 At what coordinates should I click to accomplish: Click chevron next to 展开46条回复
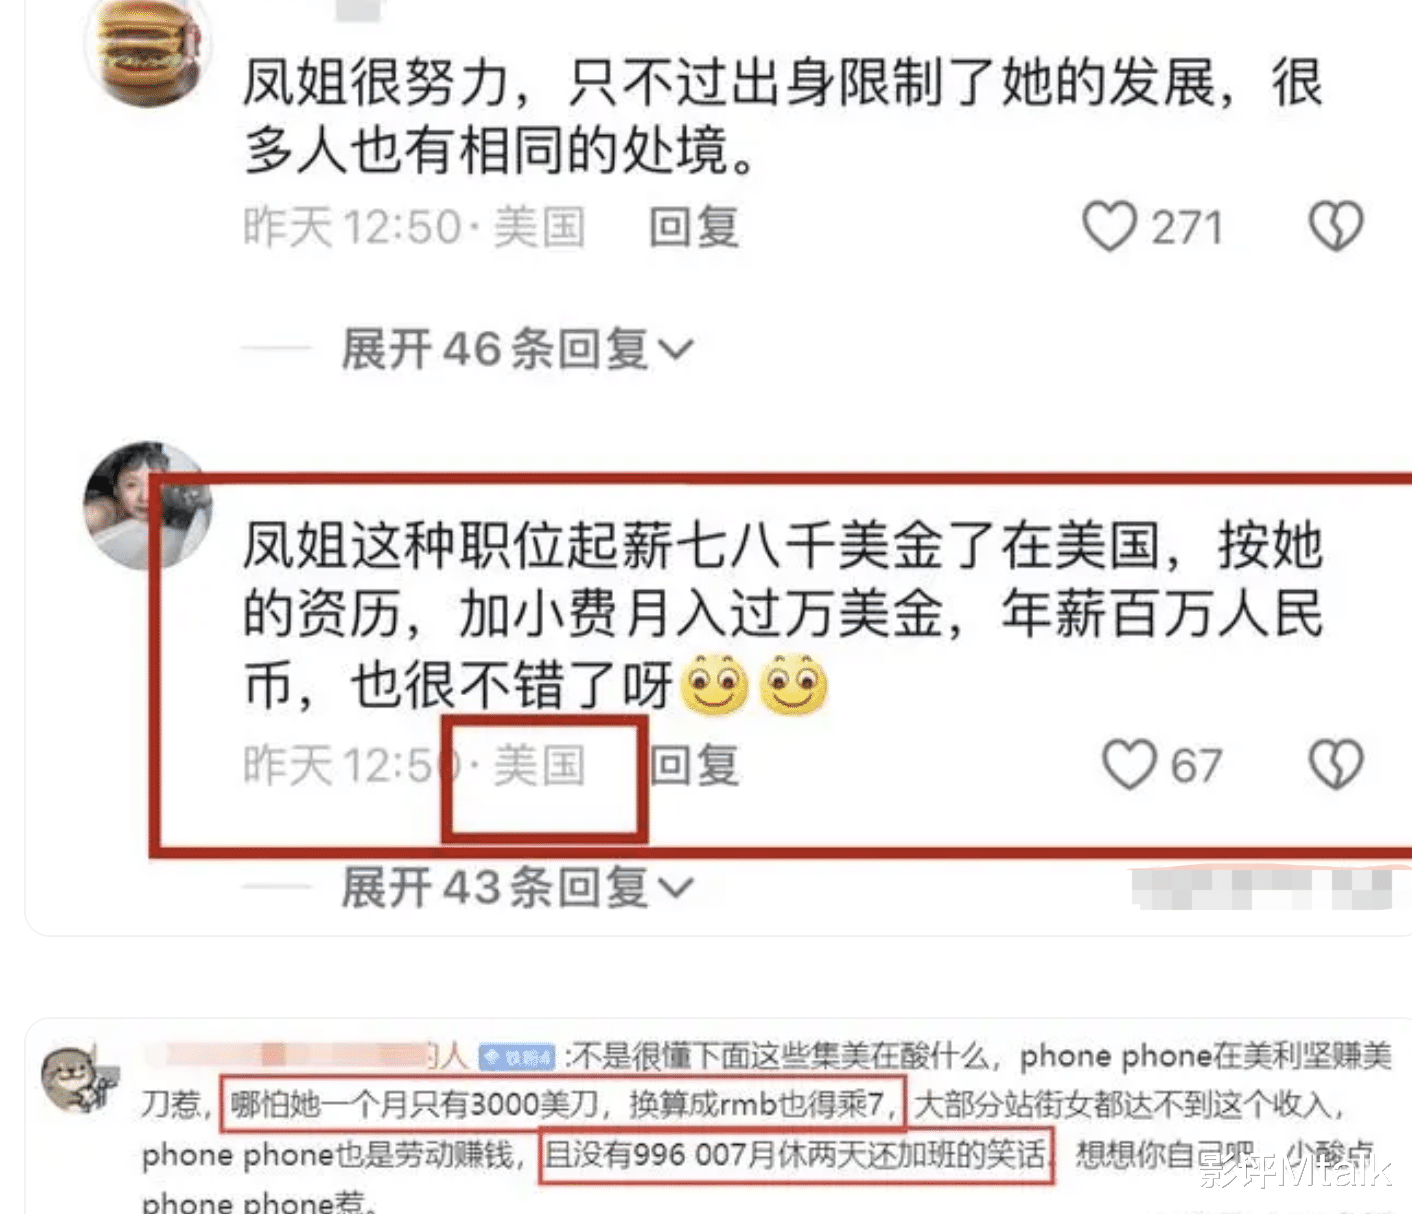click(676, 350)
